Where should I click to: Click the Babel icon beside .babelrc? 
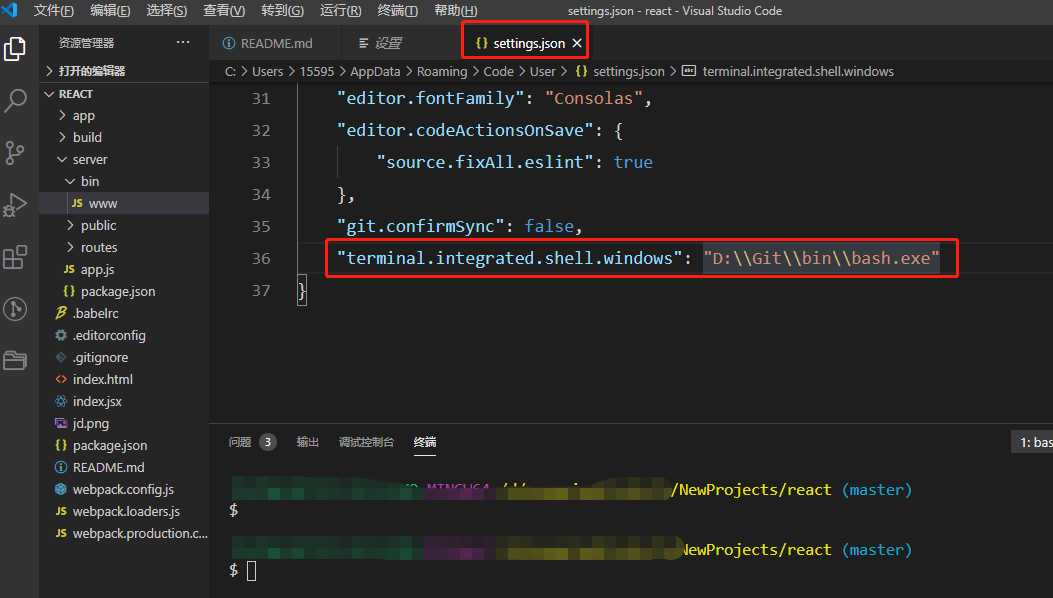tap(61, 313)
